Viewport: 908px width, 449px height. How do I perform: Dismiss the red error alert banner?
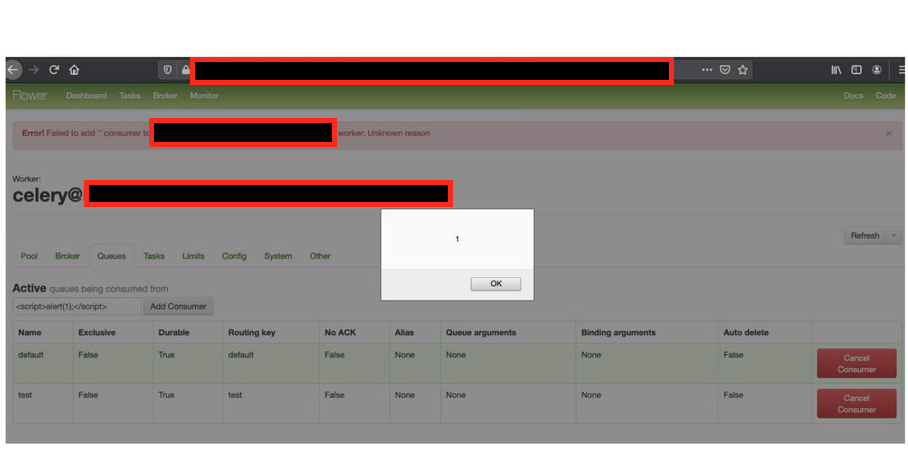coord(889,133)
